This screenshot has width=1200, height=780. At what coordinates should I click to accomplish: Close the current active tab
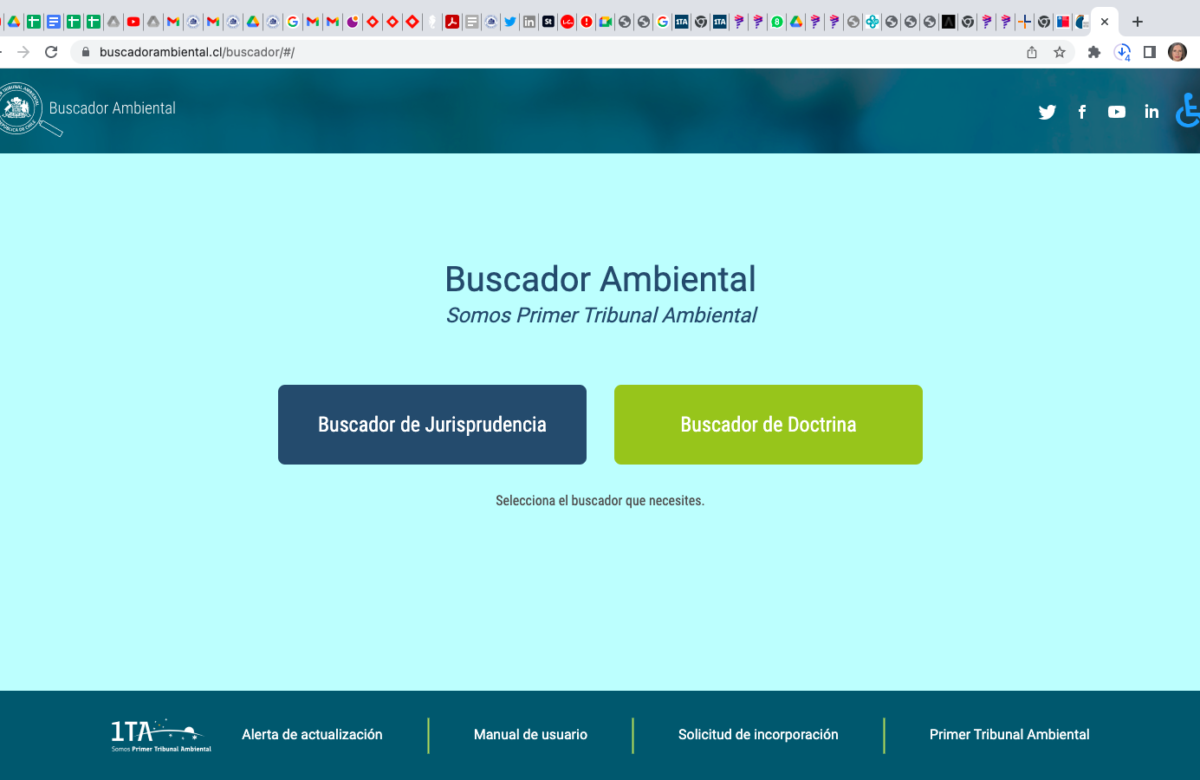coord(1104,22)
